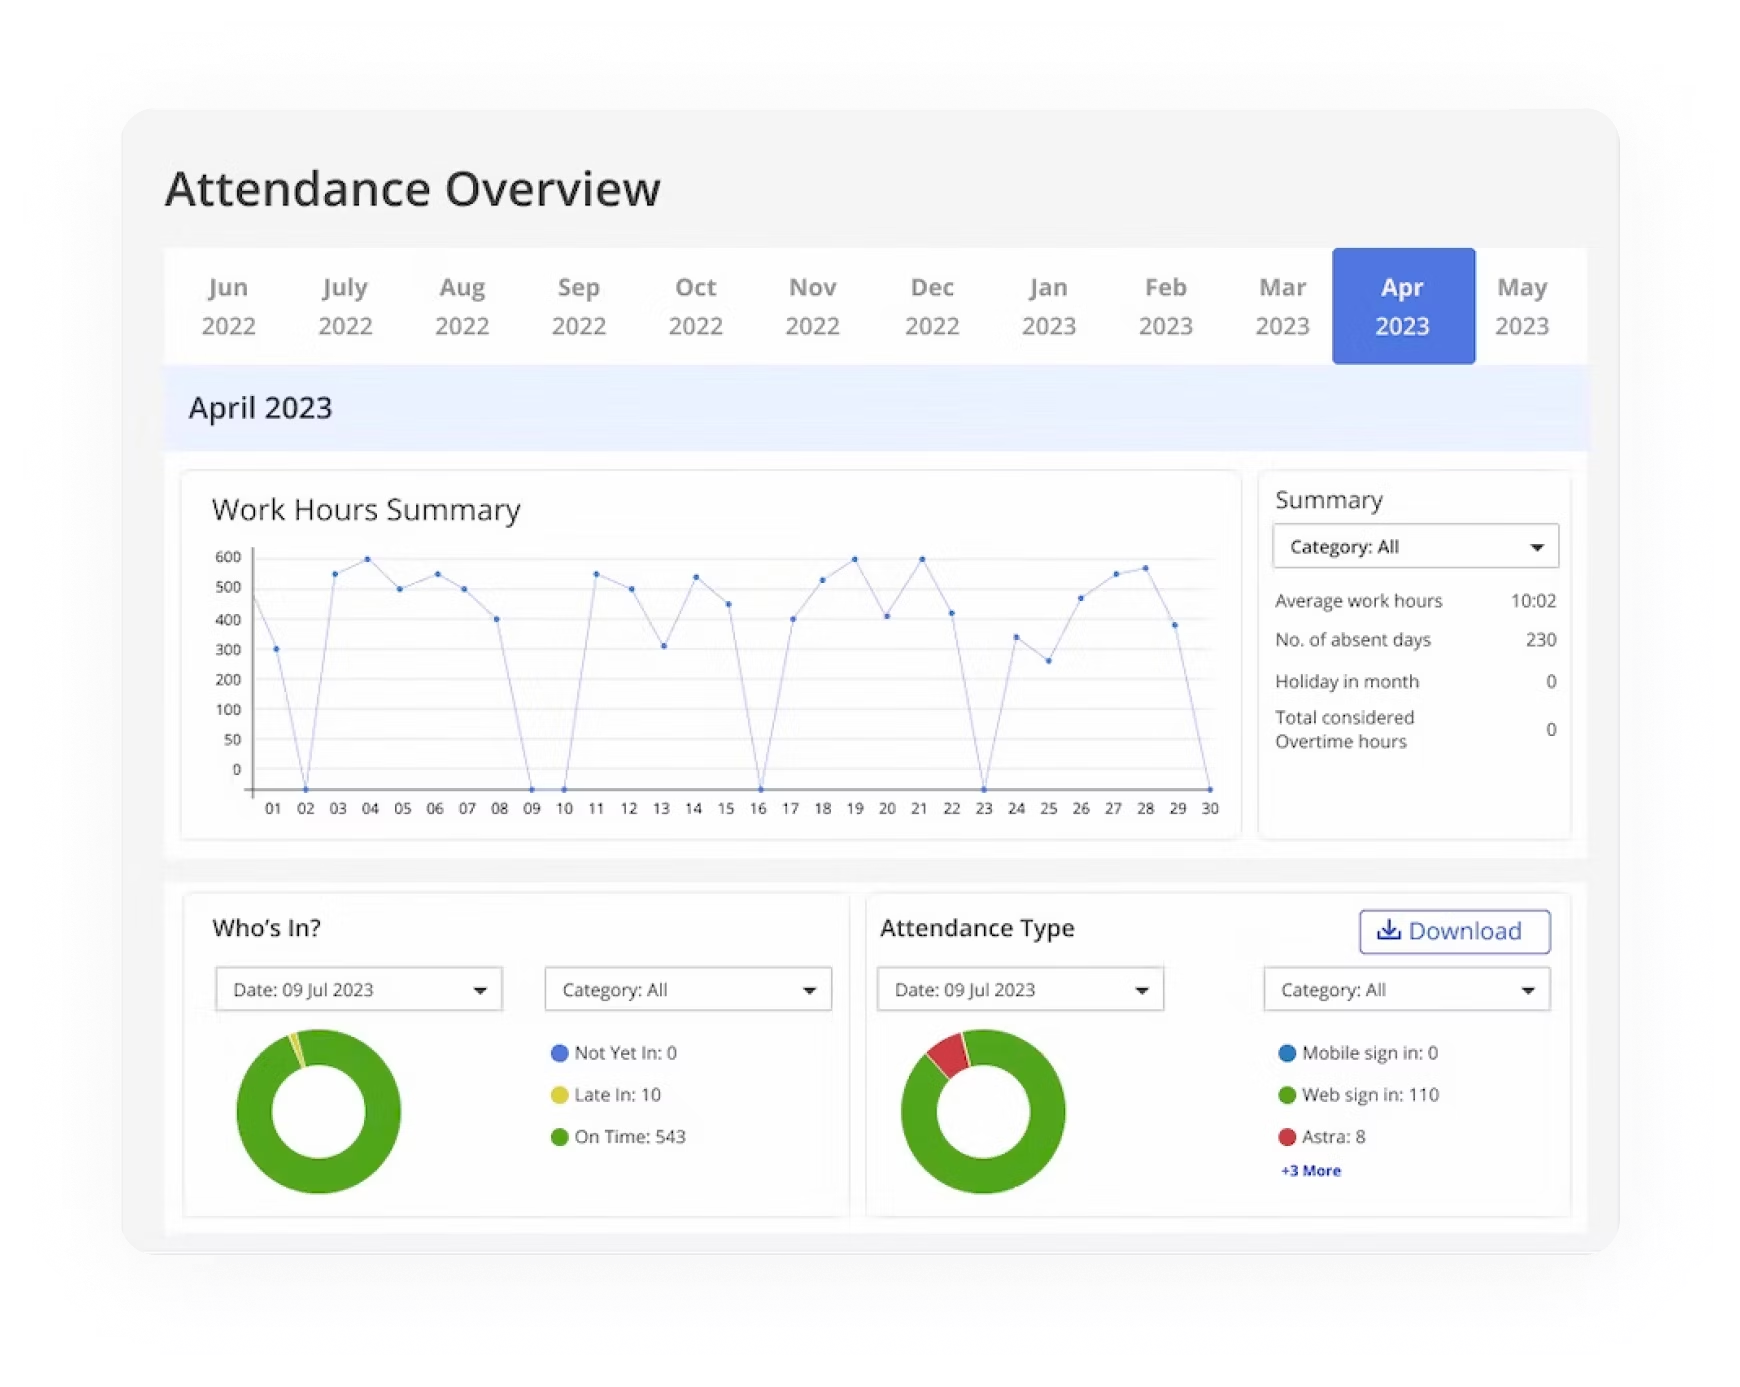This screenshot has height=1387, width=1740.
Task: Click the green On Time legend dot
Action: pyautogui.click(x=560, y=1137)
